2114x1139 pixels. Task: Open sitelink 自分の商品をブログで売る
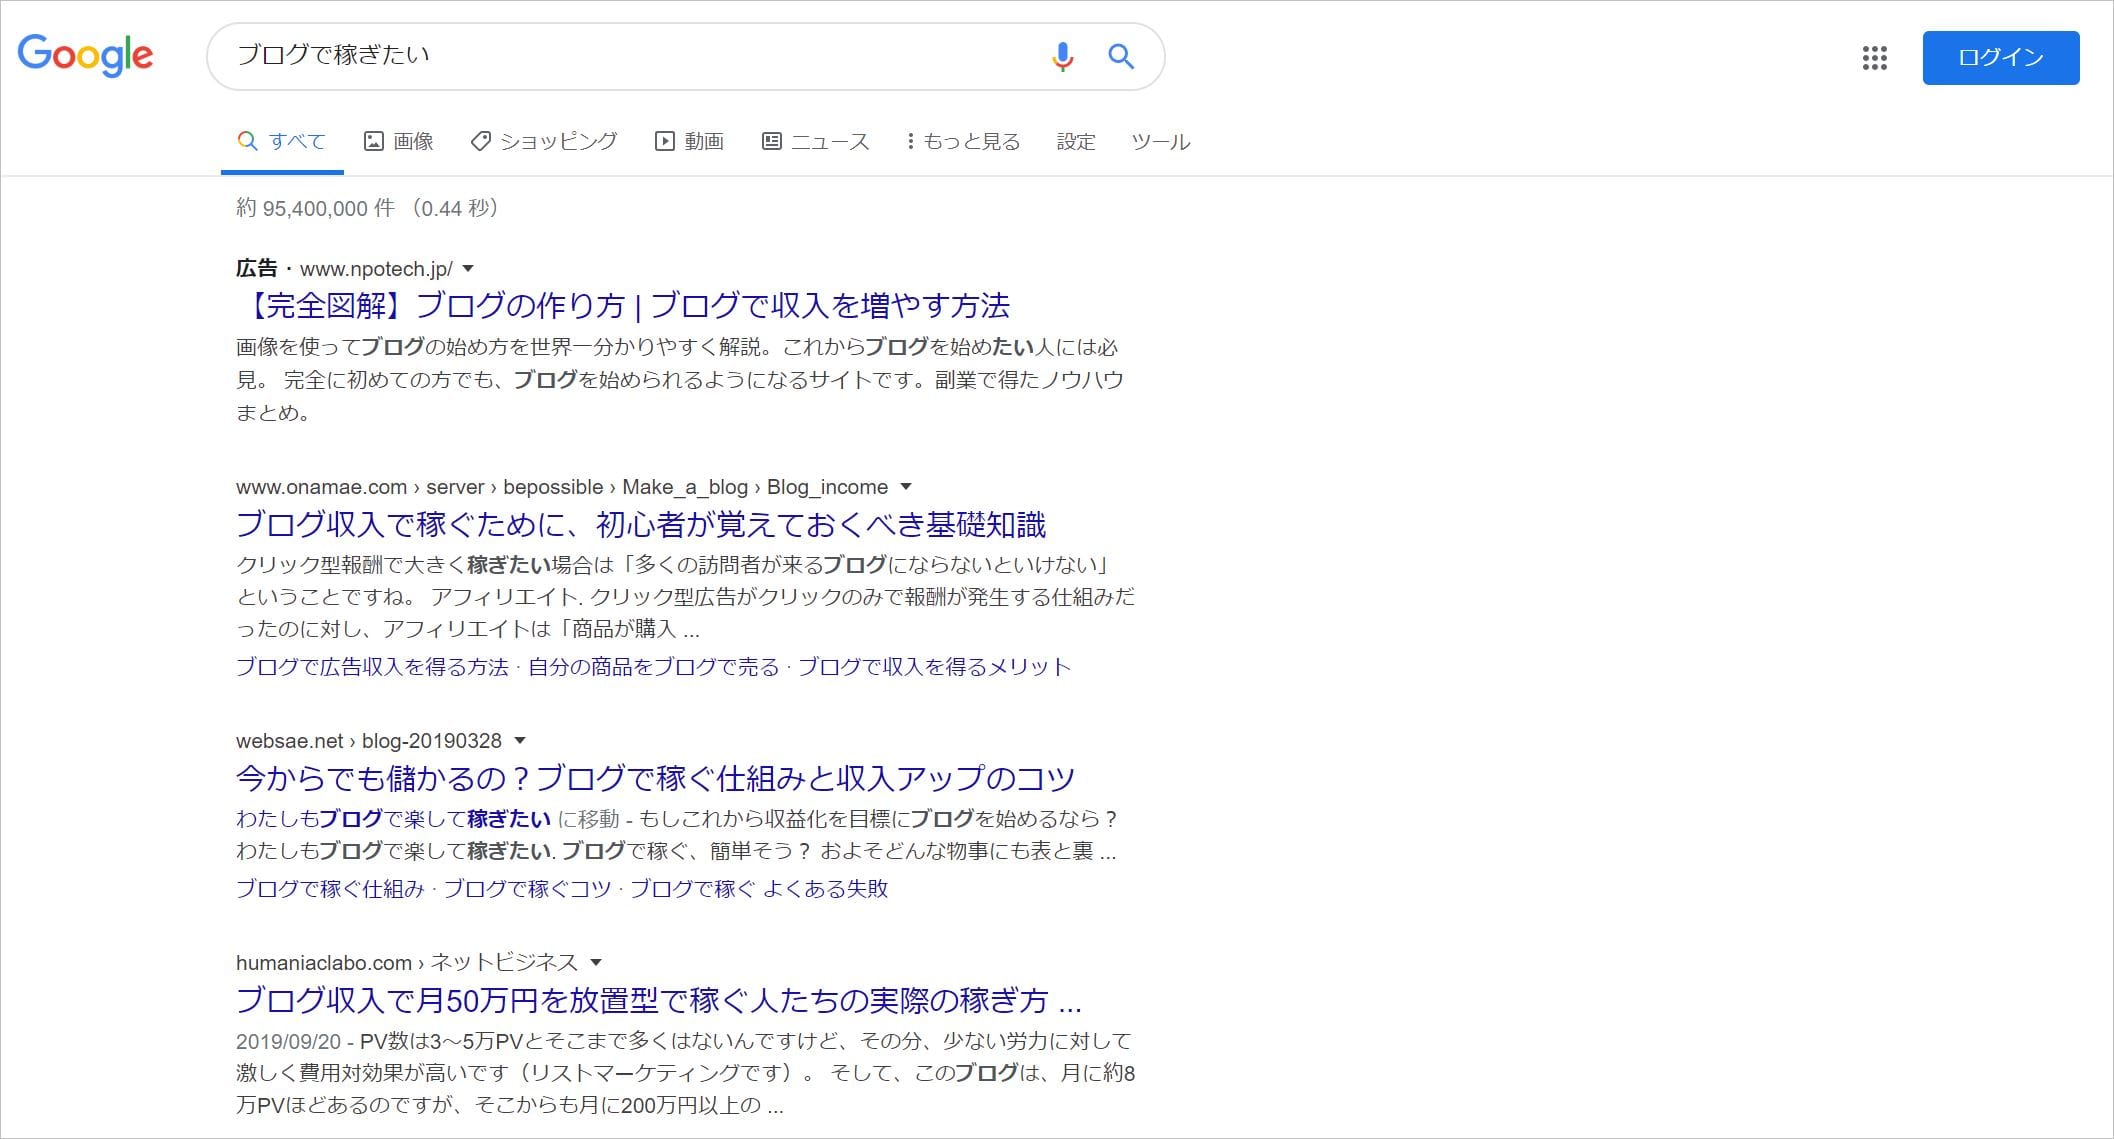click(x=653, y=667)
